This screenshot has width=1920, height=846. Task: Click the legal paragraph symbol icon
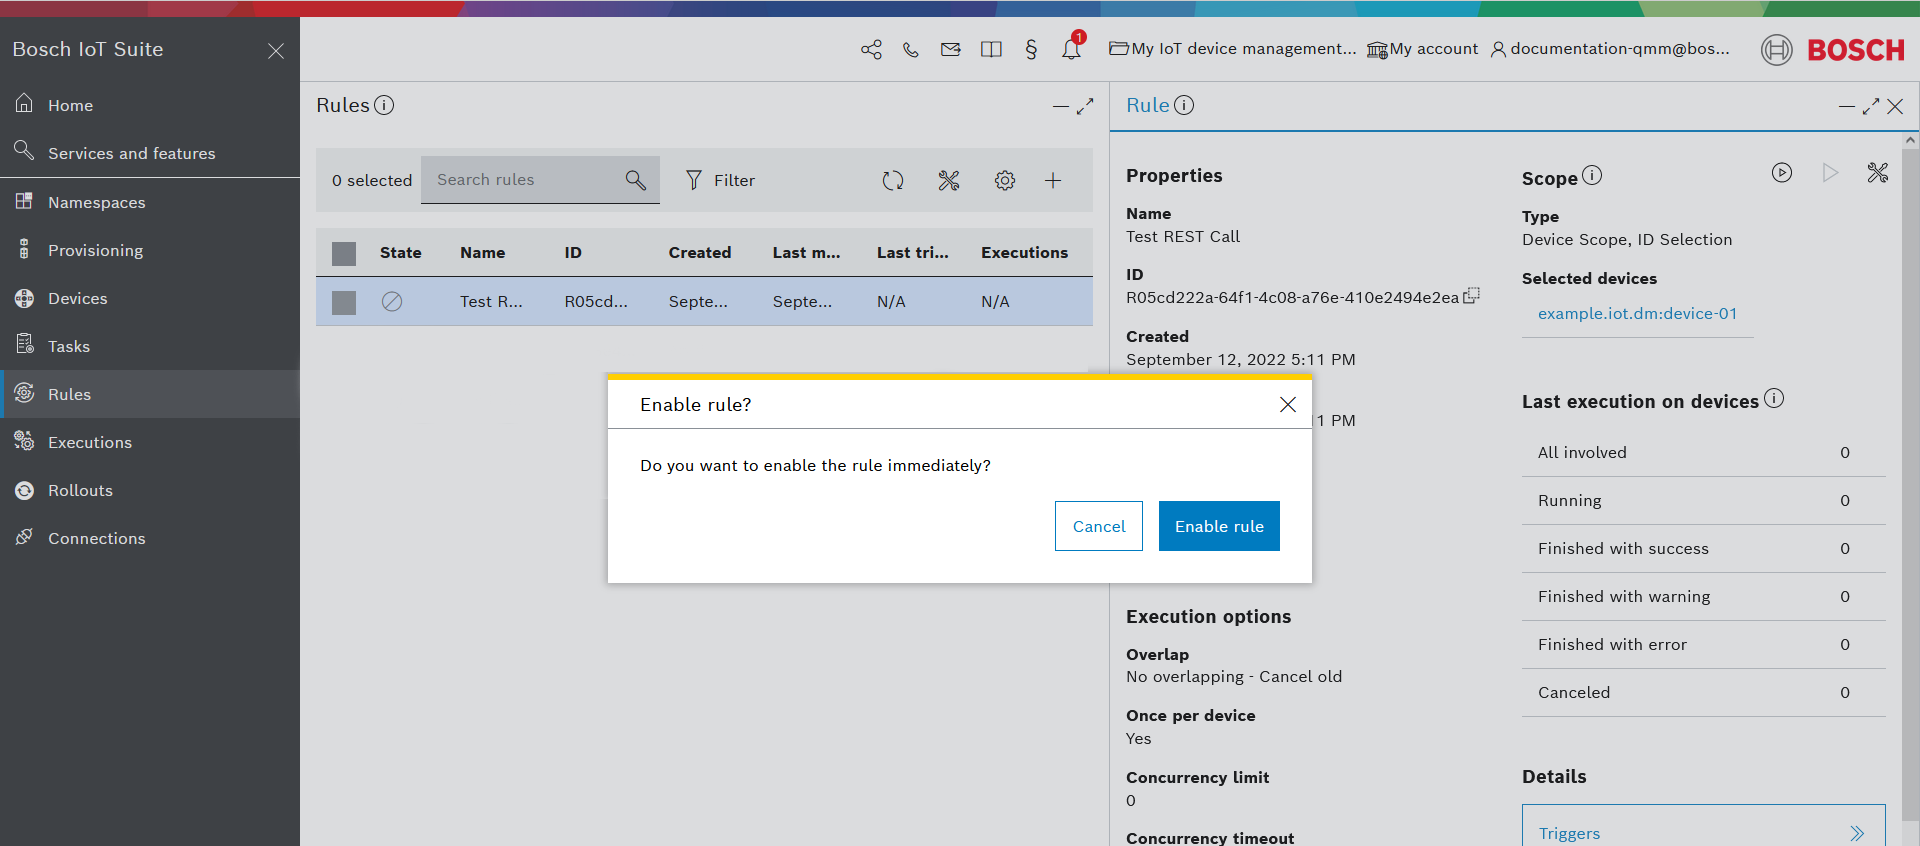(1031, 49)
